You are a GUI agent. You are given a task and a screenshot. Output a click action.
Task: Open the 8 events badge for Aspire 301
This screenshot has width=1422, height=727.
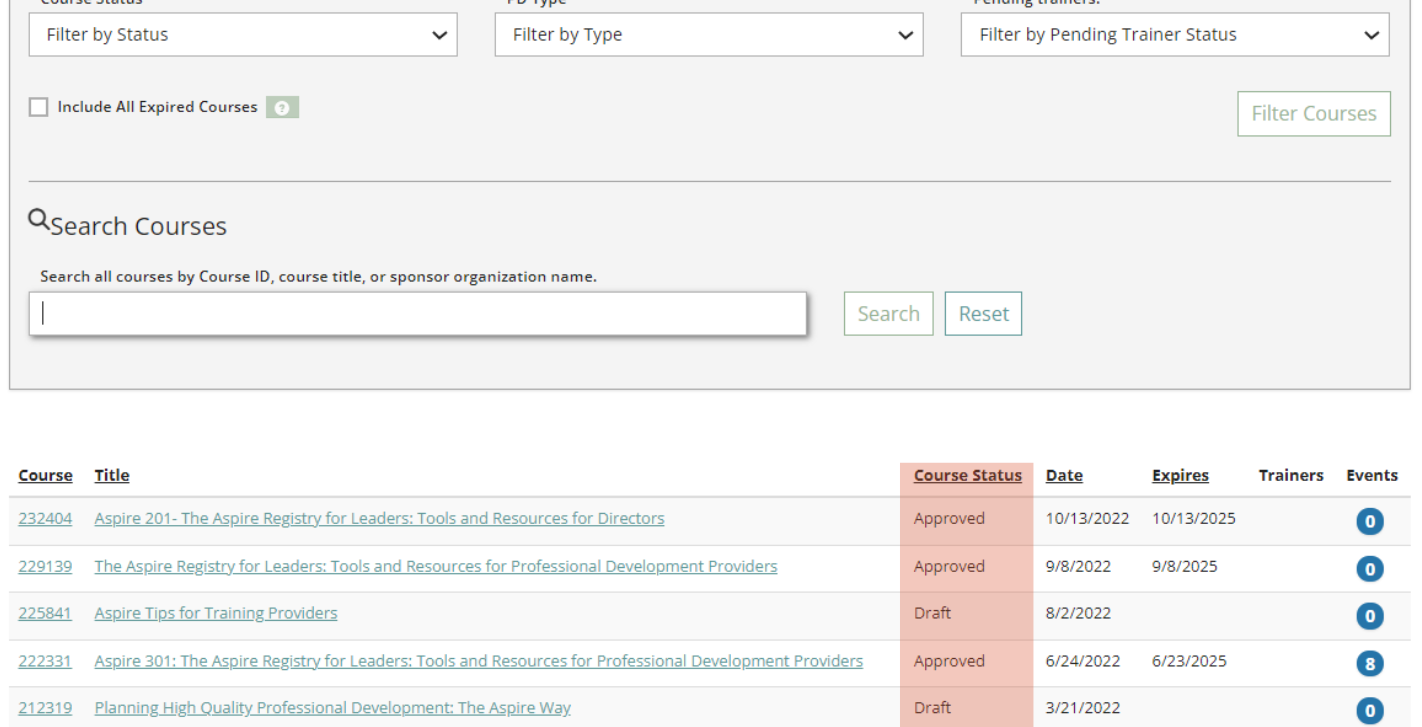point(1369,663)
